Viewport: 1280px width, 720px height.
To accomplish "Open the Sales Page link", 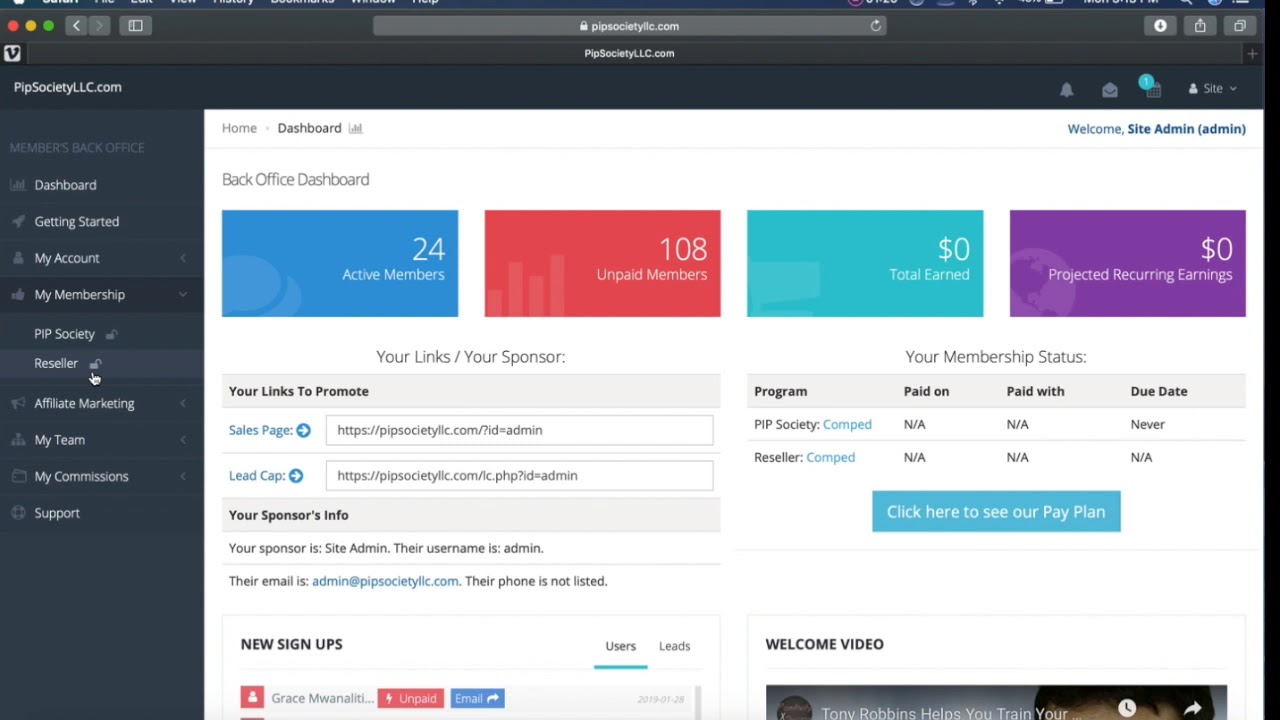I will click(x=260, y=430).
